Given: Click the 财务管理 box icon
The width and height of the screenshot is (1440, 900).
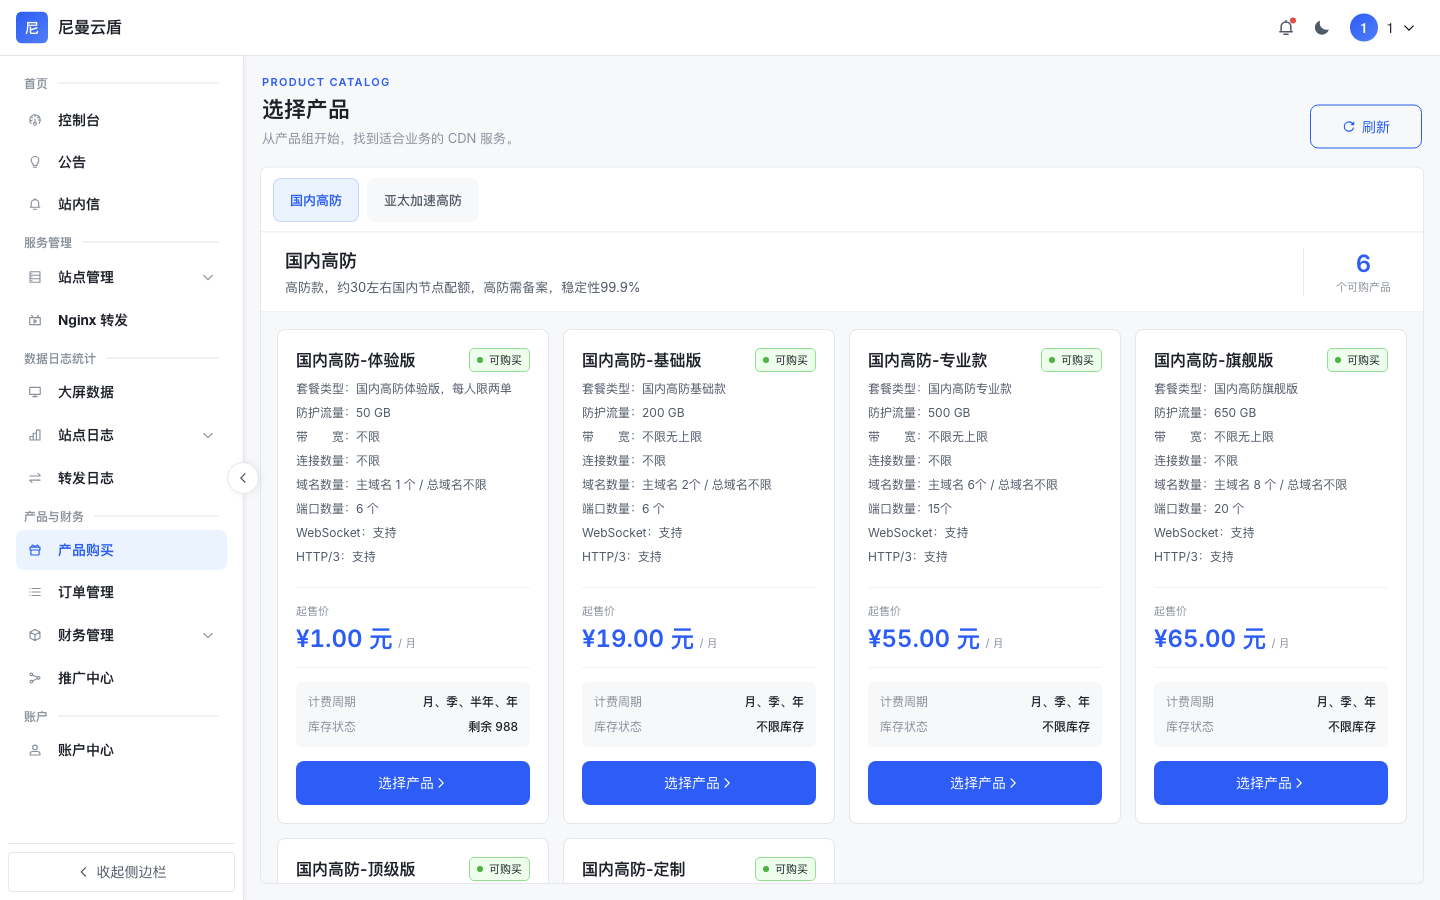Looking at the screenshot, I should click(x=35, y=635).
